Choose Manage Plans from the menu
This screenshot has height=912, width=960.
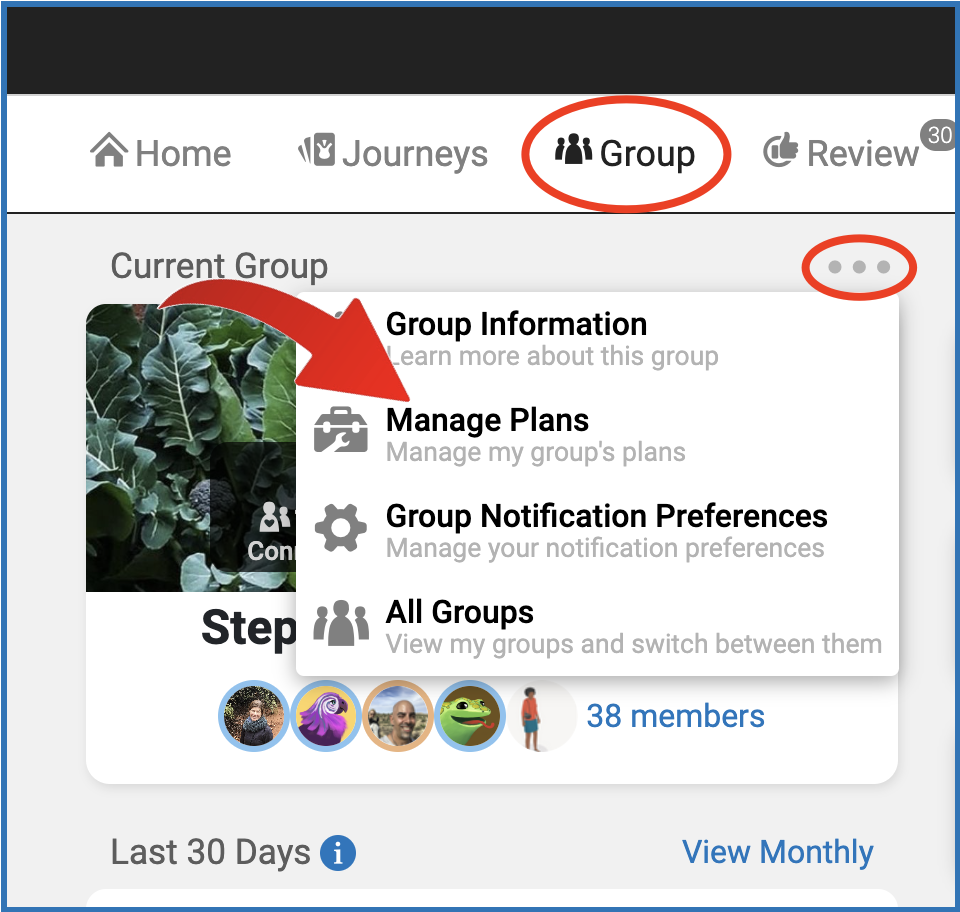(x=488, y=421)
